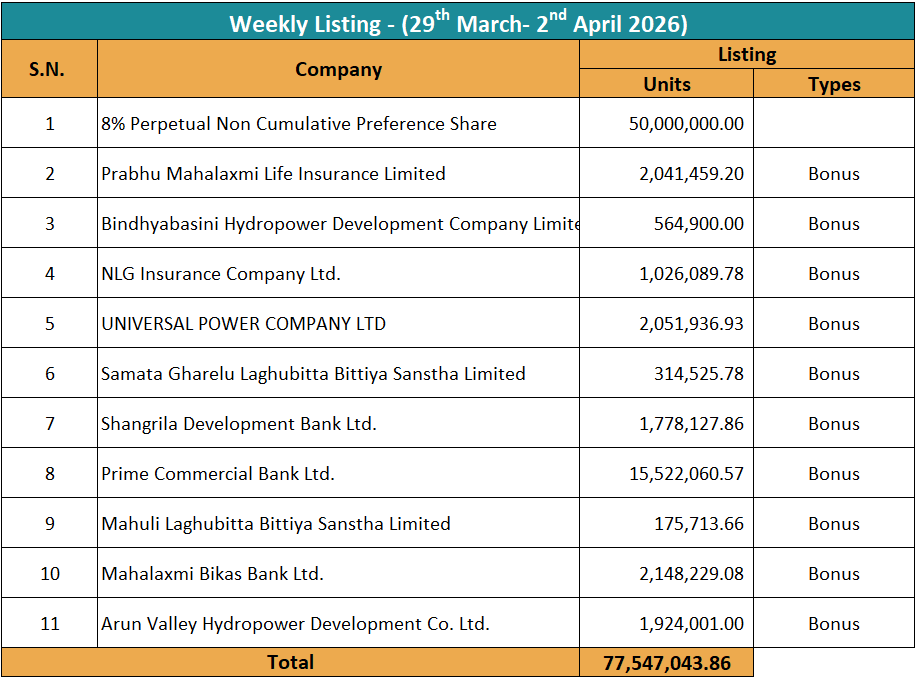
Task: Click Prabhu Mahalaxmi Life Insurance Limited cell
Action: tap(273, 174)
